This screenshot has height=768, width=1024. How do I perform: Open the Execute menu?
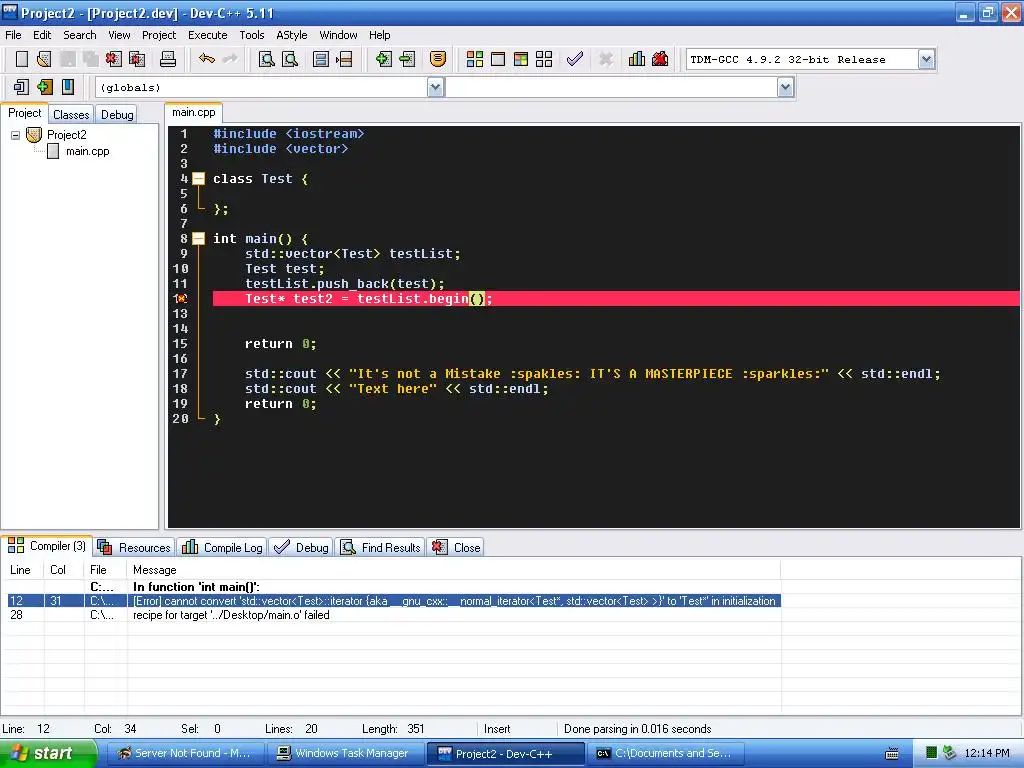pyautogui.click(x=208, y=35)
